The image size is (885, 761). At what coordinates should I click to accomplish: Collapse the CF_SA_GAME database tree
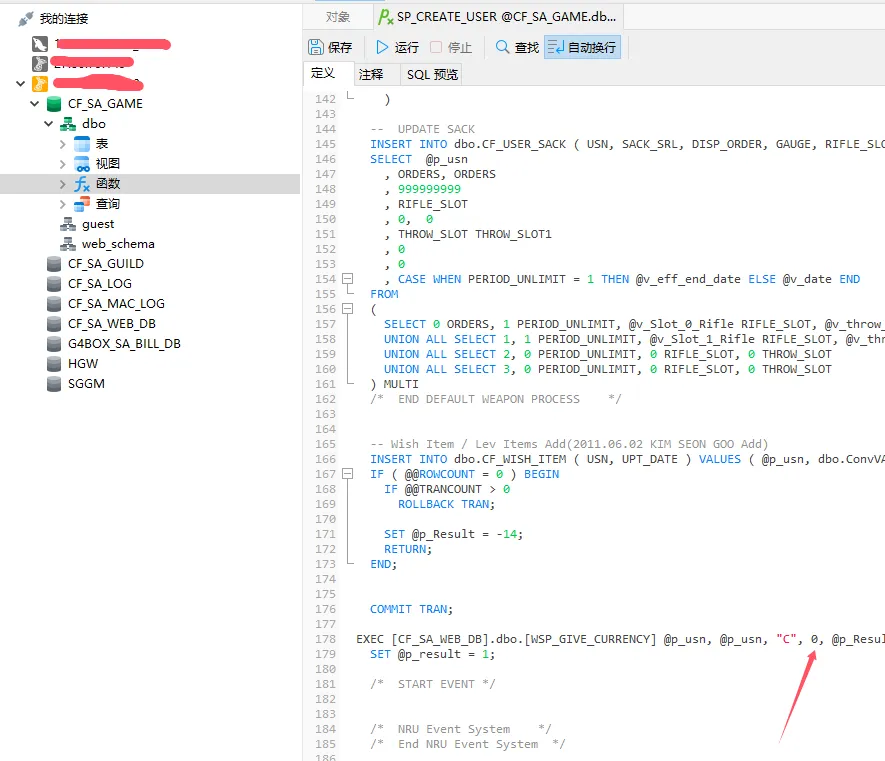[35, 104]
